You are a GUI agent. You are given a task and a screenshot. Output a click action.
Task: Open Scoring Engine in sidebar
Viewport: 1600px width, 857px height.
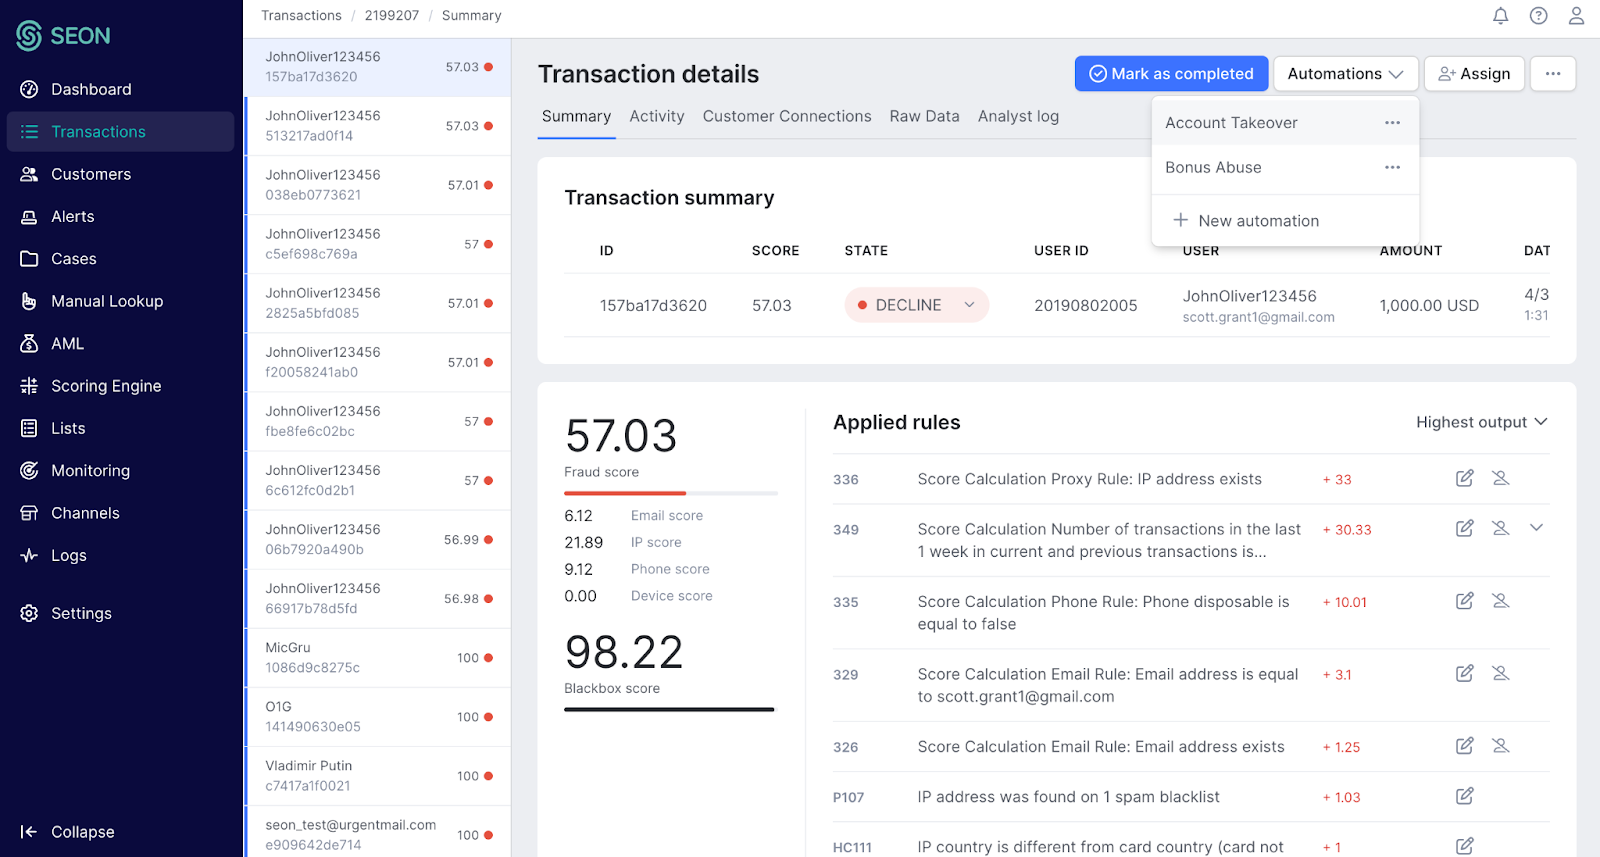[x=120, y=386]
